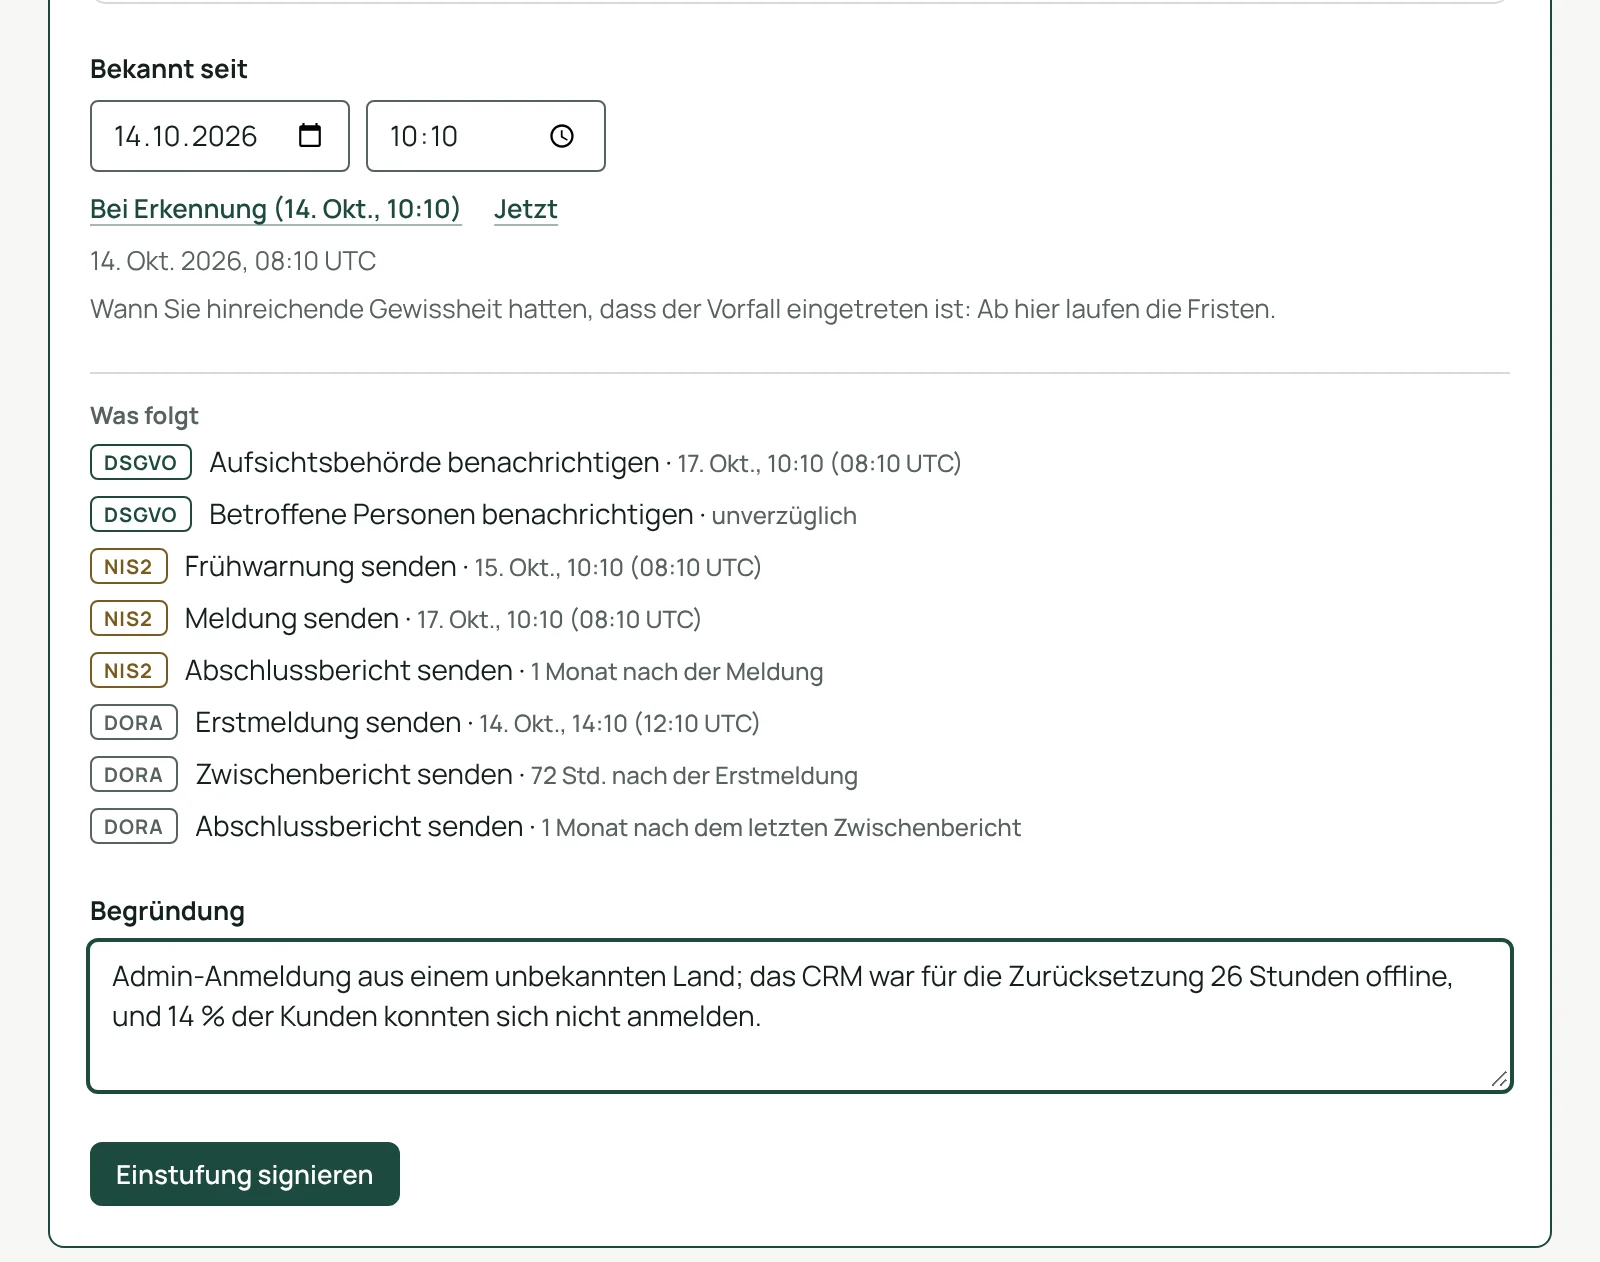The height and width of the screenshot is (1262, 1600).
Task: Click deadline '14. Okt., 14:10 (12:10 UTC)'
Action: coord(619,724)
